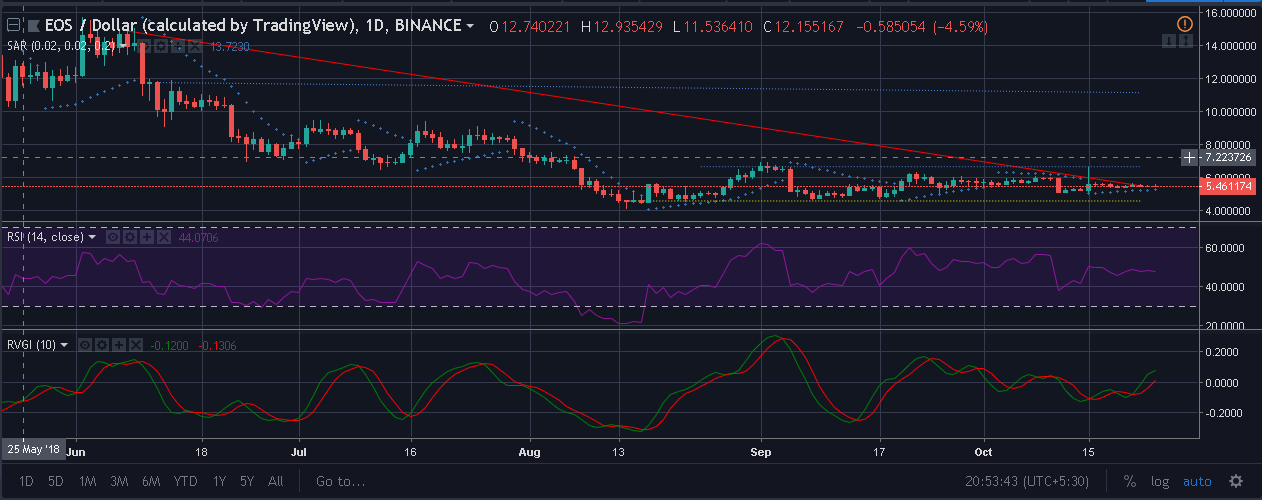
Task: Click the RVGI signal value -0.1306
Action: [217, 345]
